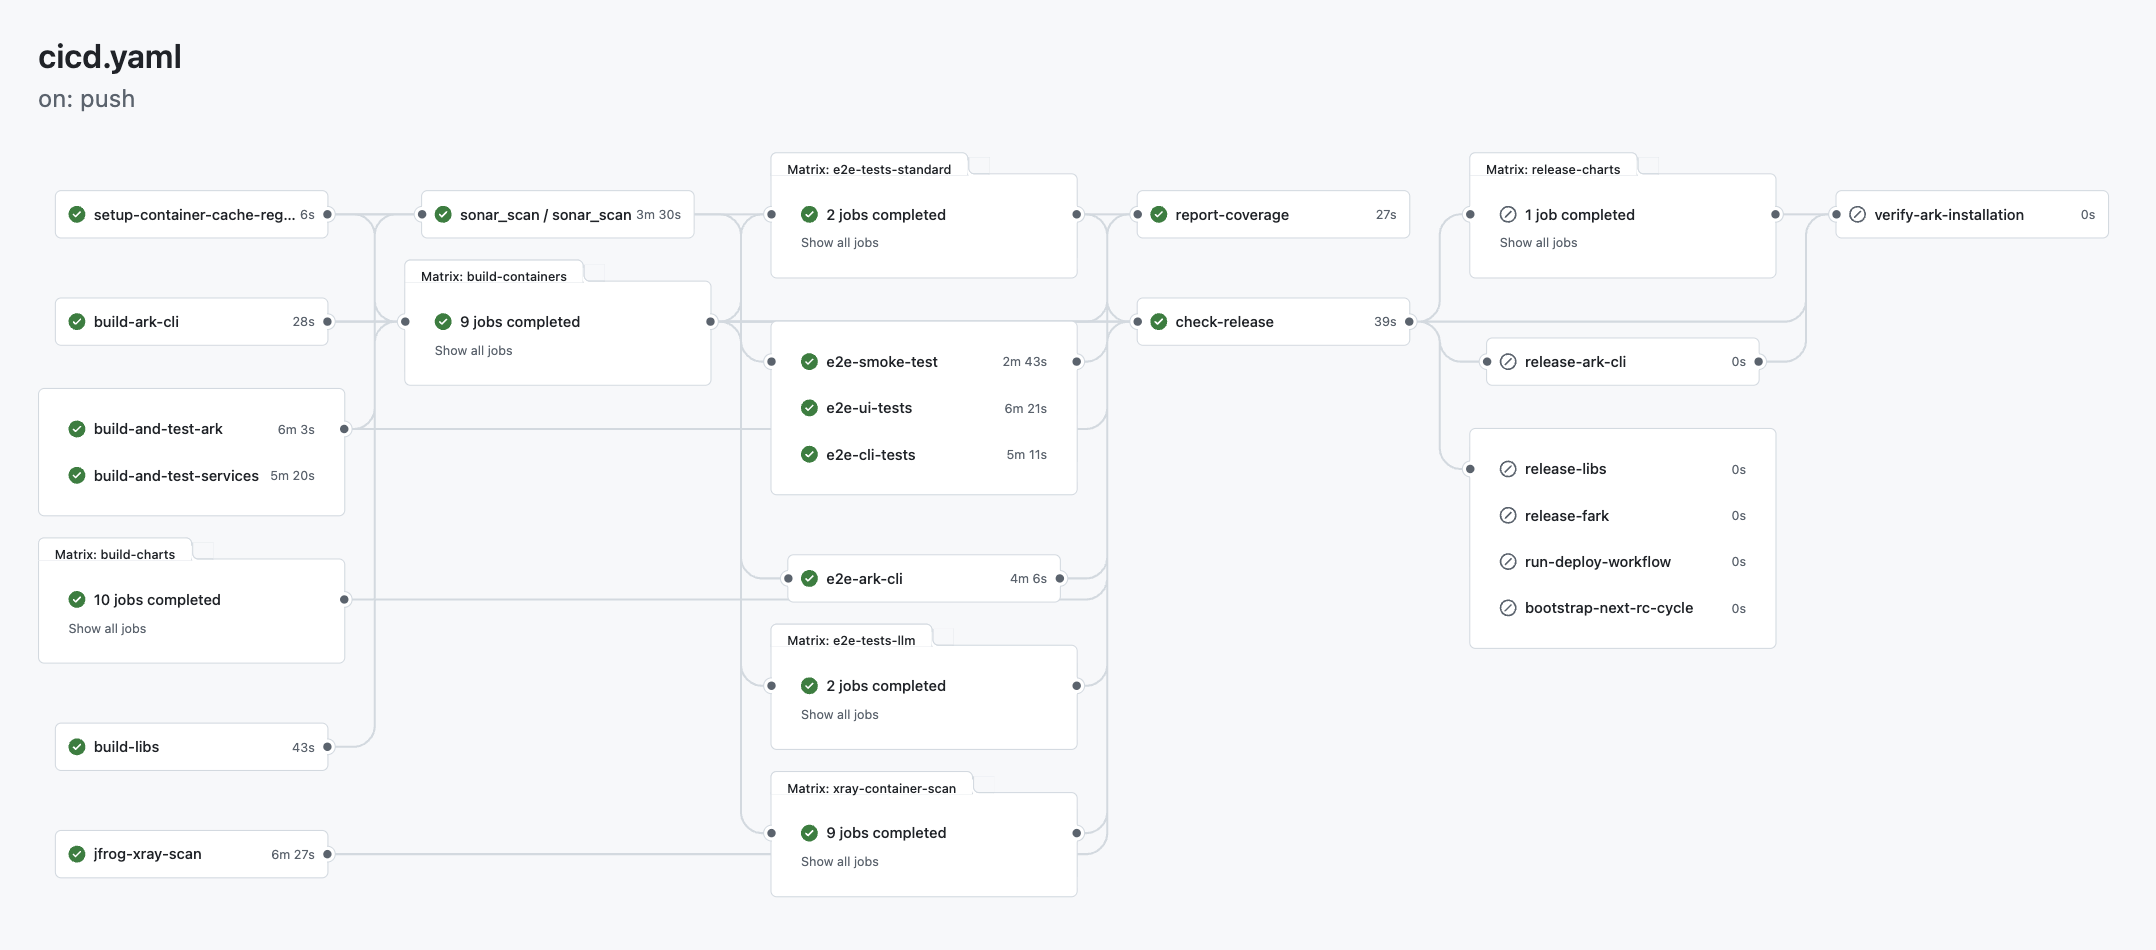Select the Matrix: build-containers tab label
Screen dimensions: 2156x950
[x=493, y=276]
